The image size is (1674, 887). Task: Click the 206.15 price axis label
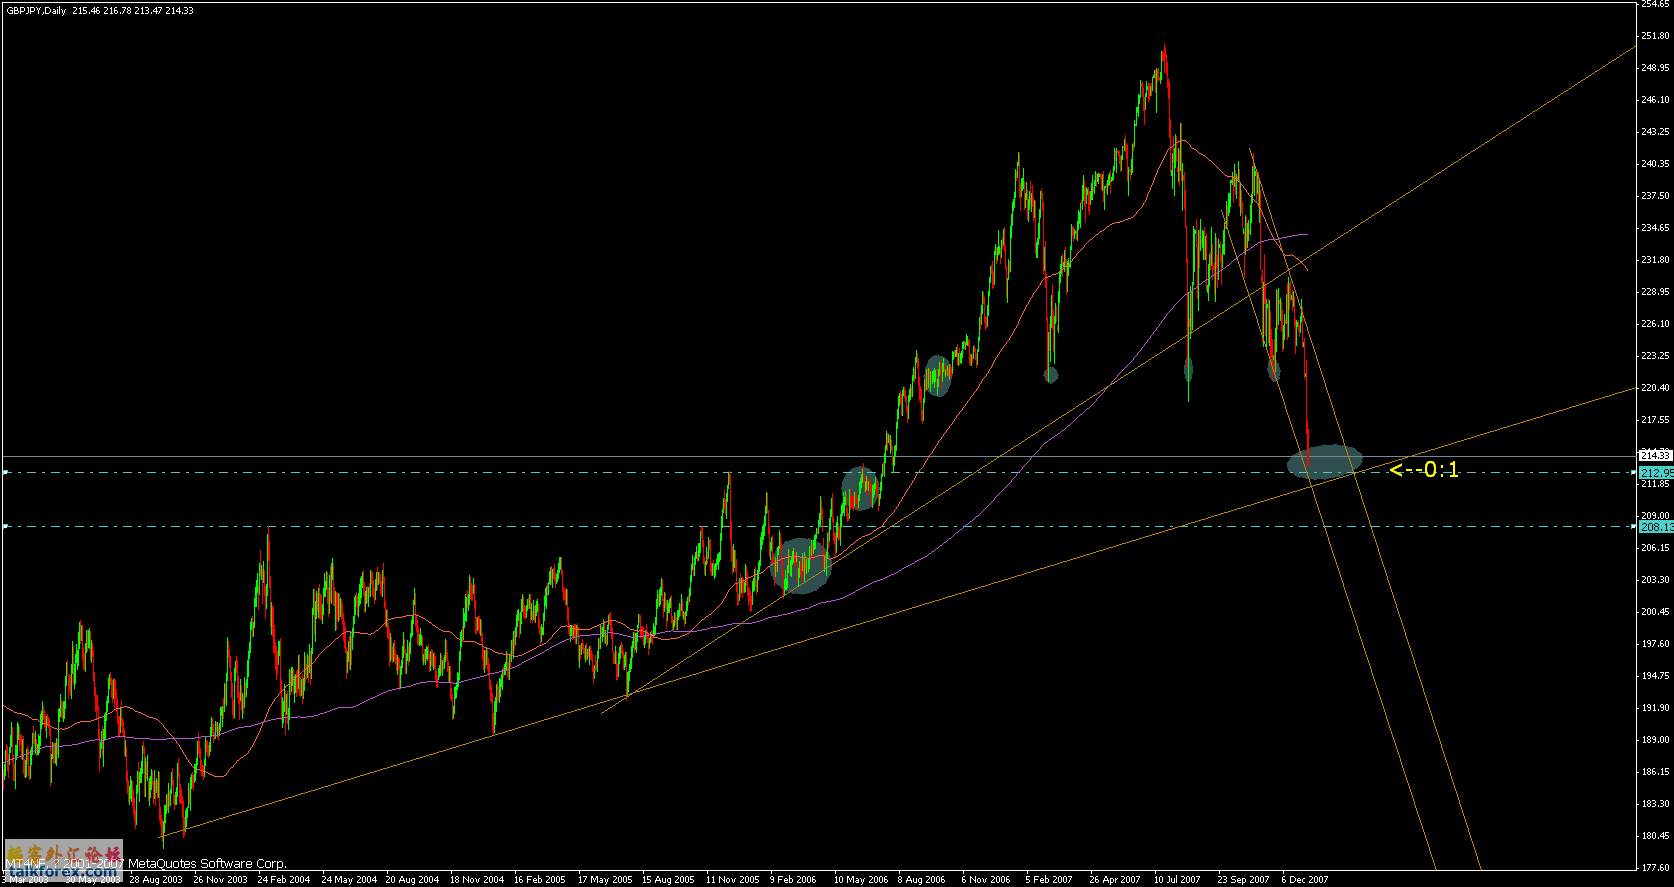[x=1655, y=548]
